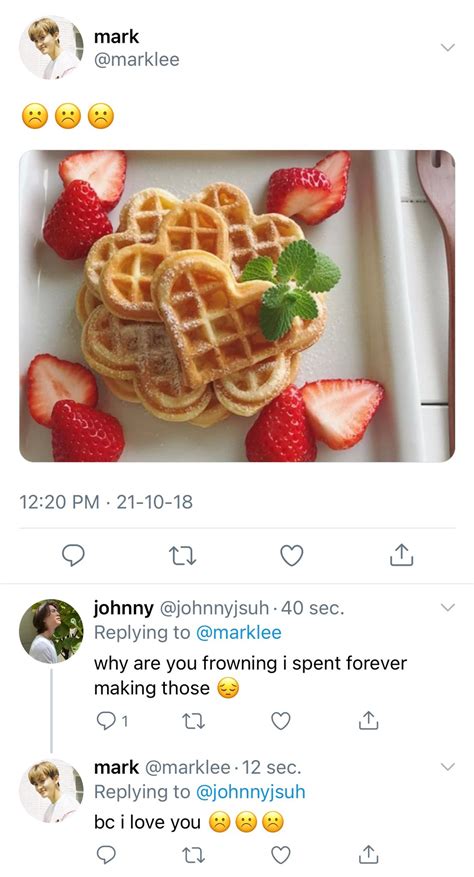Like mark's main waffle tweet
This screenshot has width=474, height=877.
point(292,555)
